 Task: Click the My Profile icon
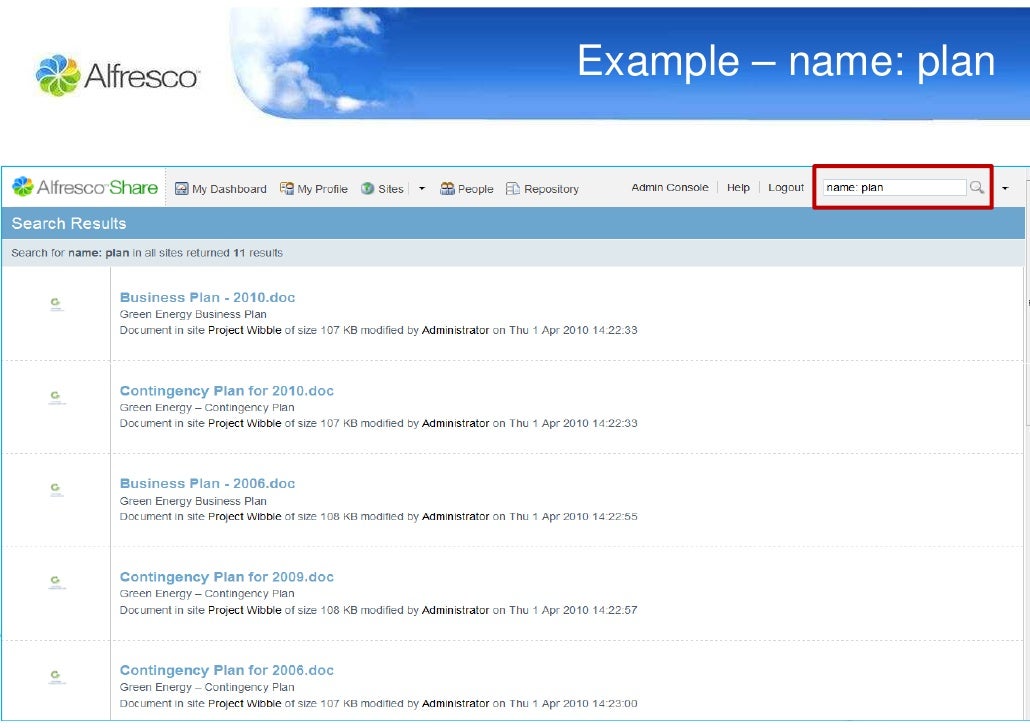(286, 189)
